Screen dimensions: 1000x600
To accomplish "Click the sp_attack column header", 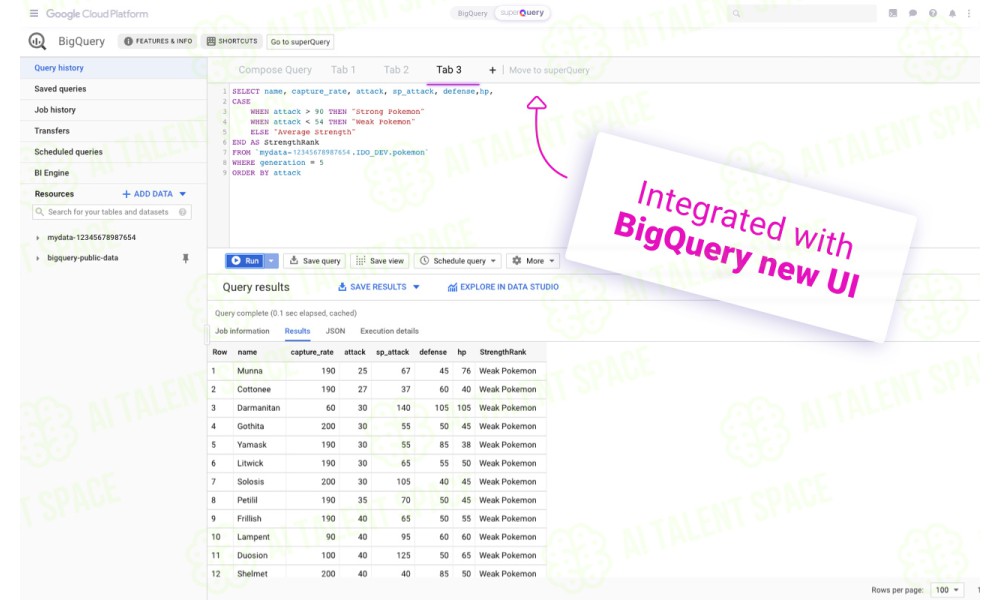I will click(x=392, y=352).
